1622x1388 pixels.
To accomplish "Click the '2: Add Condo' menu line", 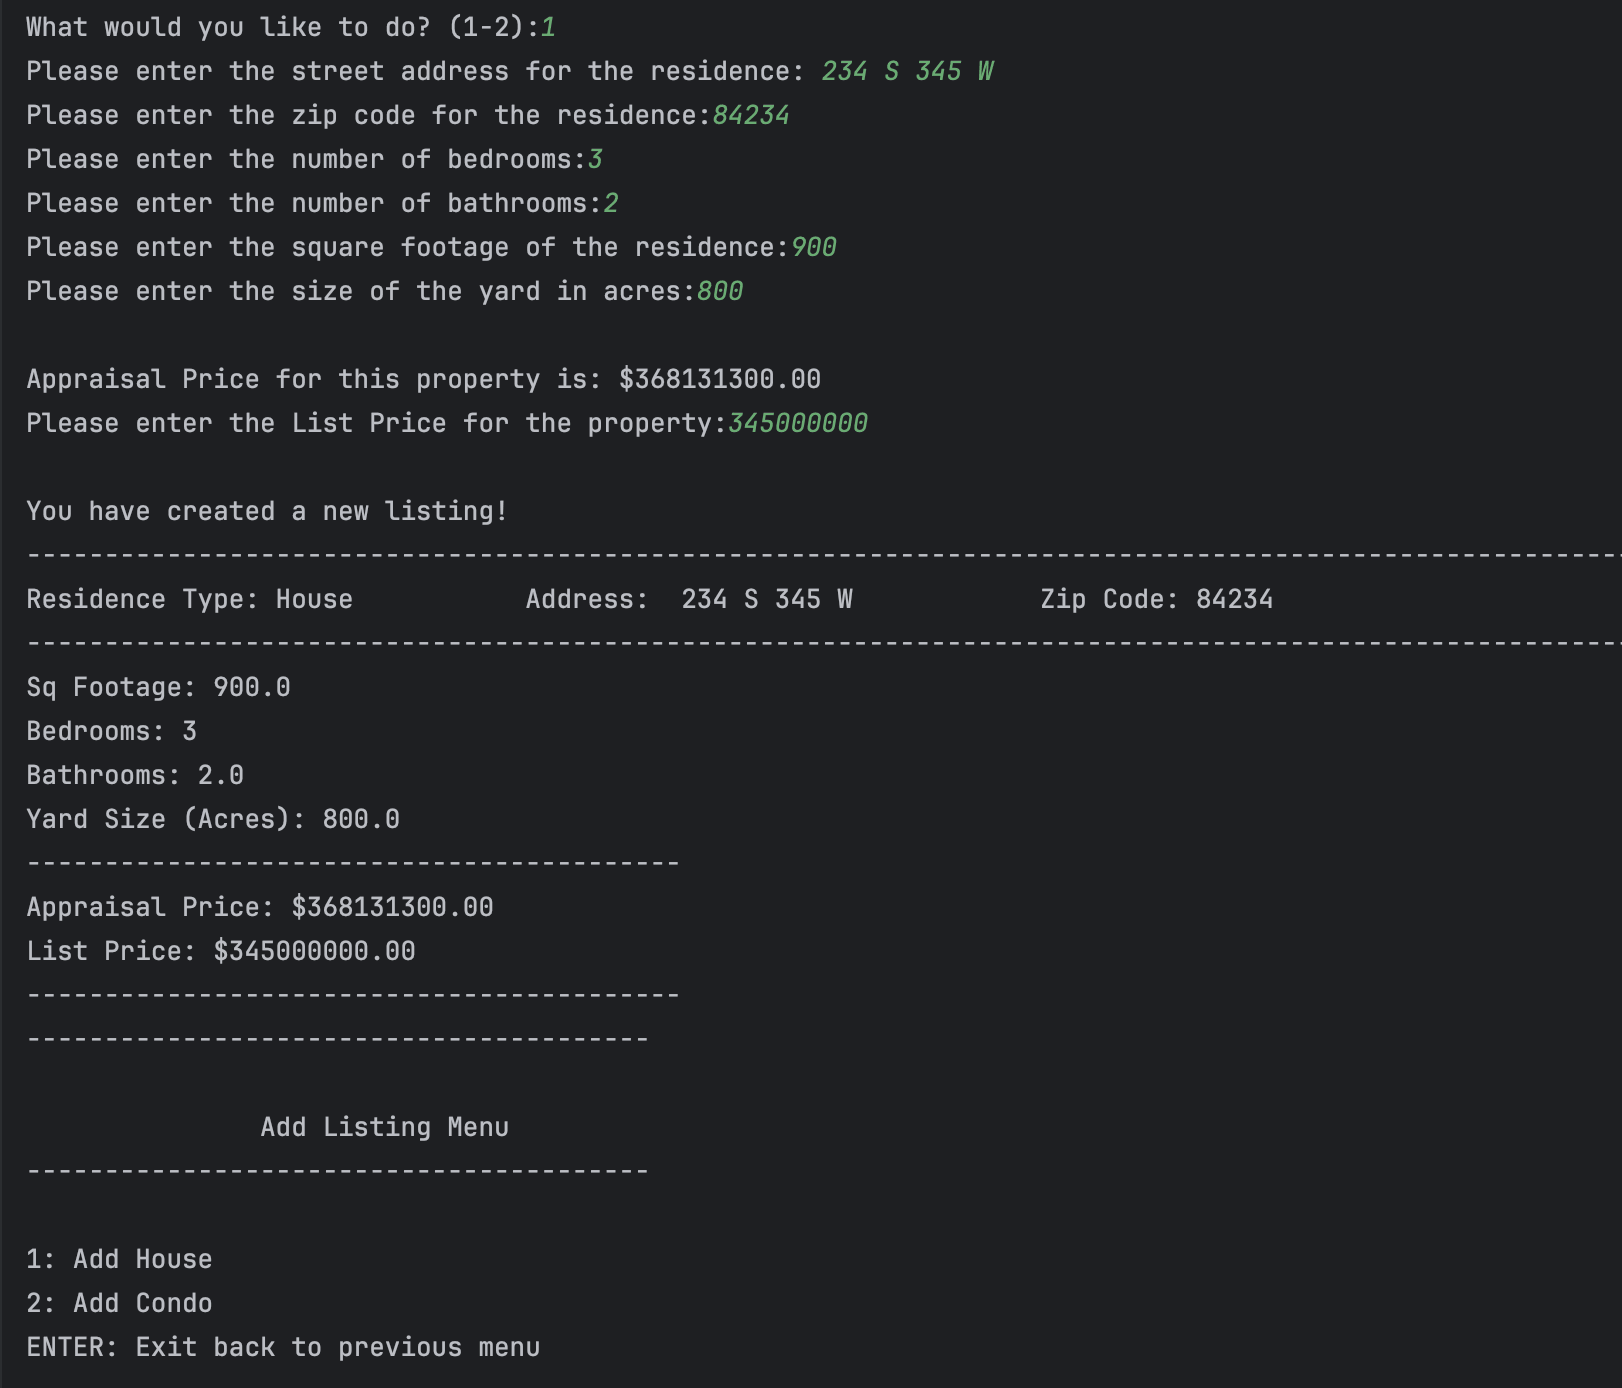I will point(120,1303).
